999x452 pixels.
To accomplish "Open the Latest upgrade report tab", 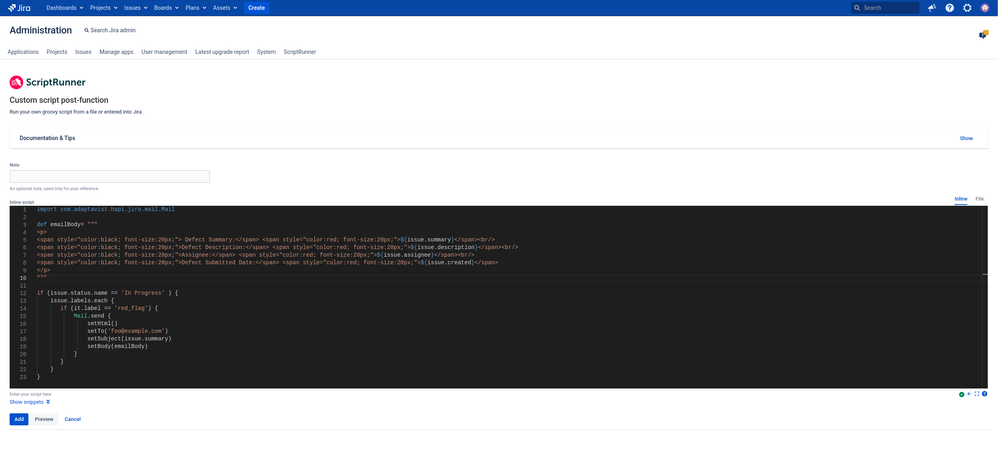I will 222,52.
